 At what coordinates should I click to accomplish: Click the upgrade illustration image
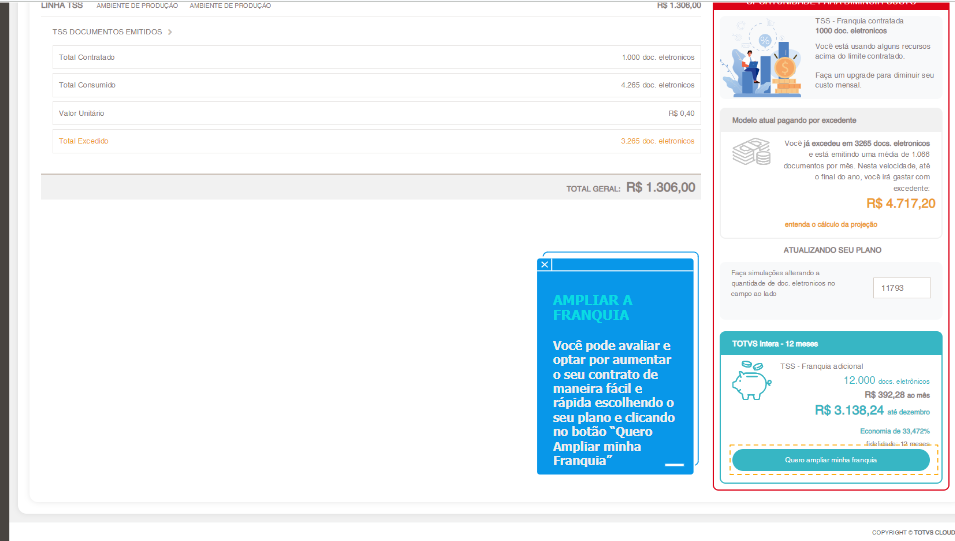coord(762,57)
